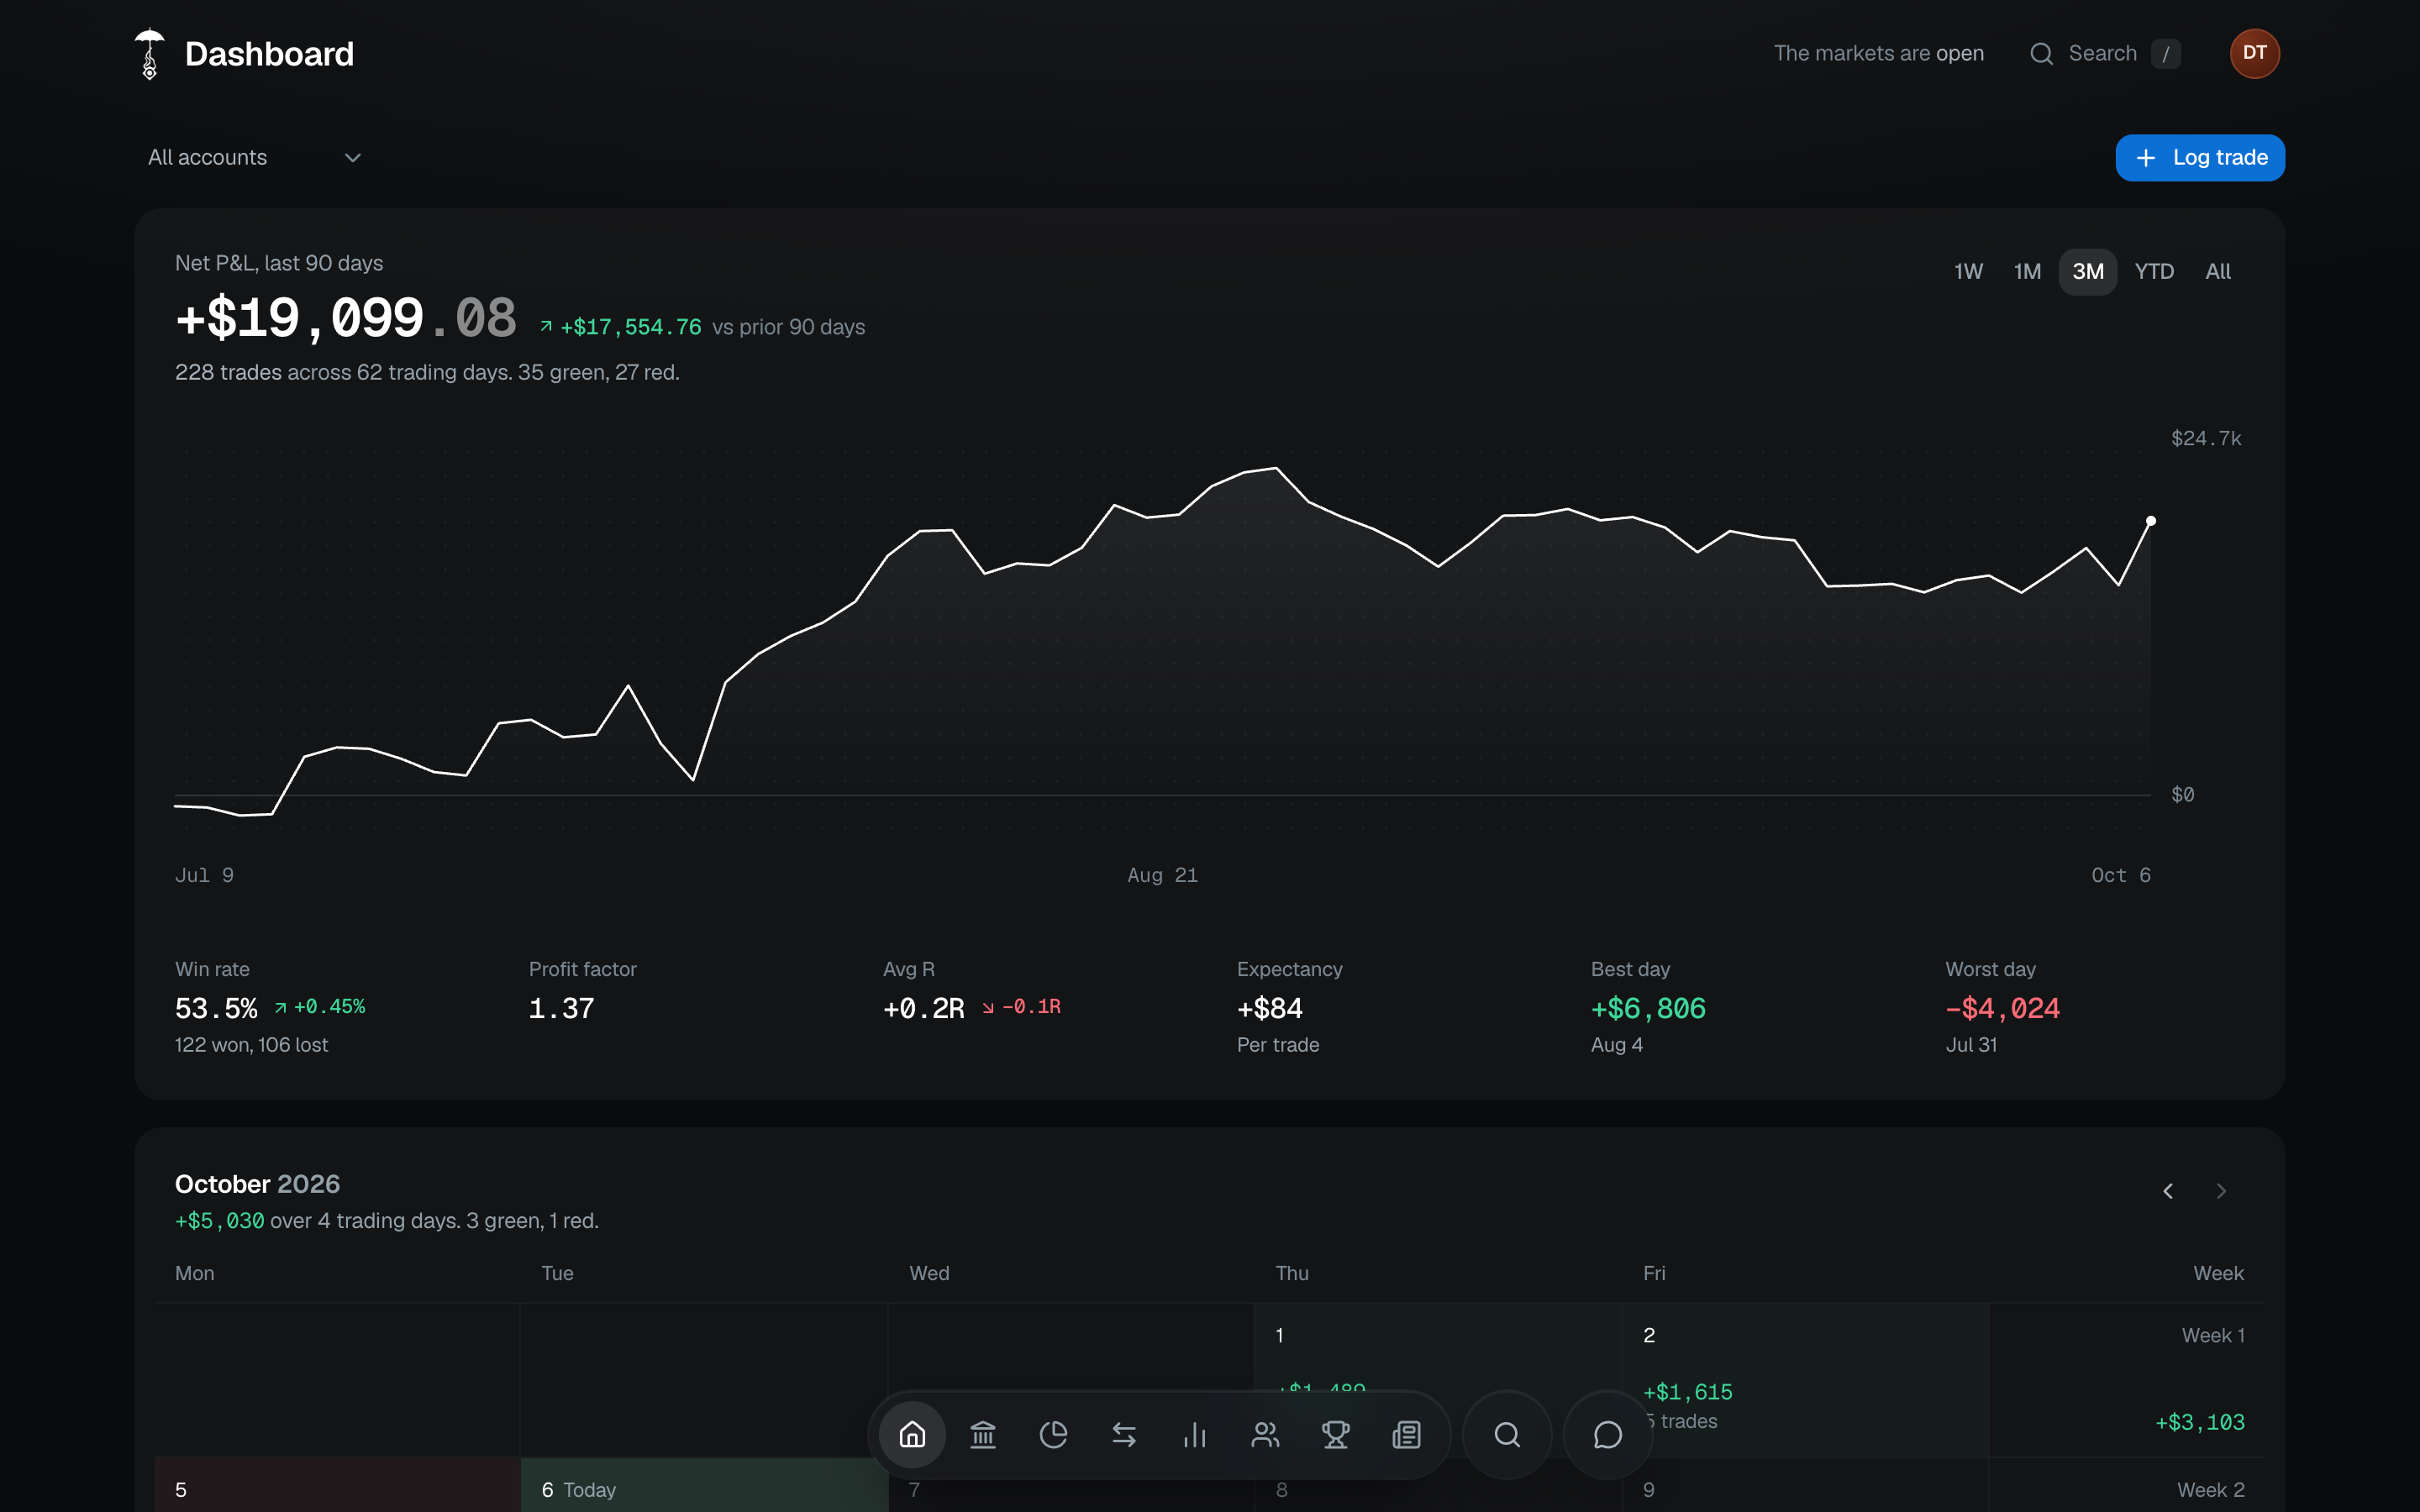Expand the All accounts dropdown

pyautogui.click(x=255, y=158)
